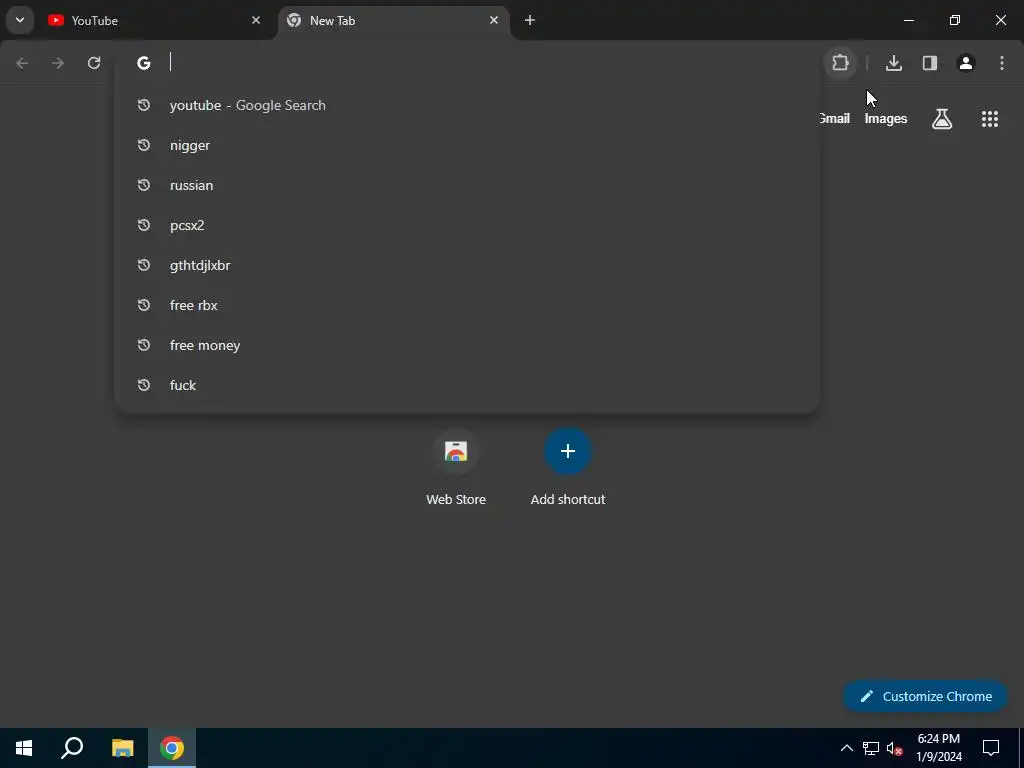Open File Explorer from the taskbar
The height and width of the screenshot is (768, 1024).
click(122, 748)
